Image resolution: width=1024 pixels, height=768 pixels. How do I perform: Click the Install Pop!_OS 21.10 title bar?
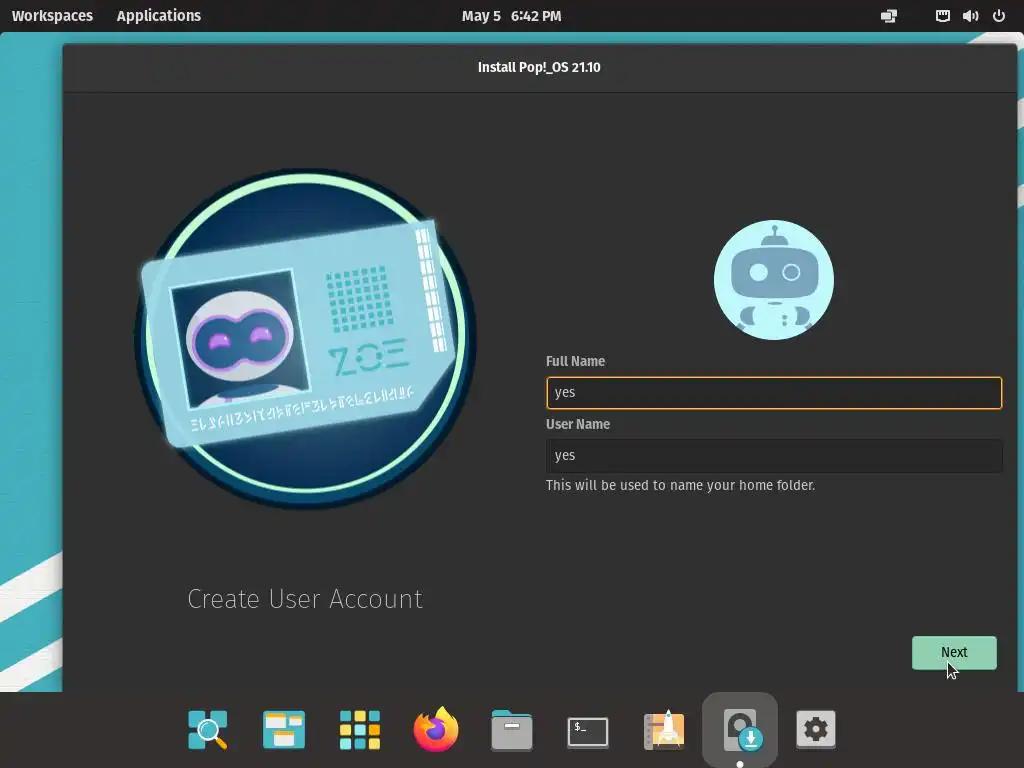click(539, 67)
